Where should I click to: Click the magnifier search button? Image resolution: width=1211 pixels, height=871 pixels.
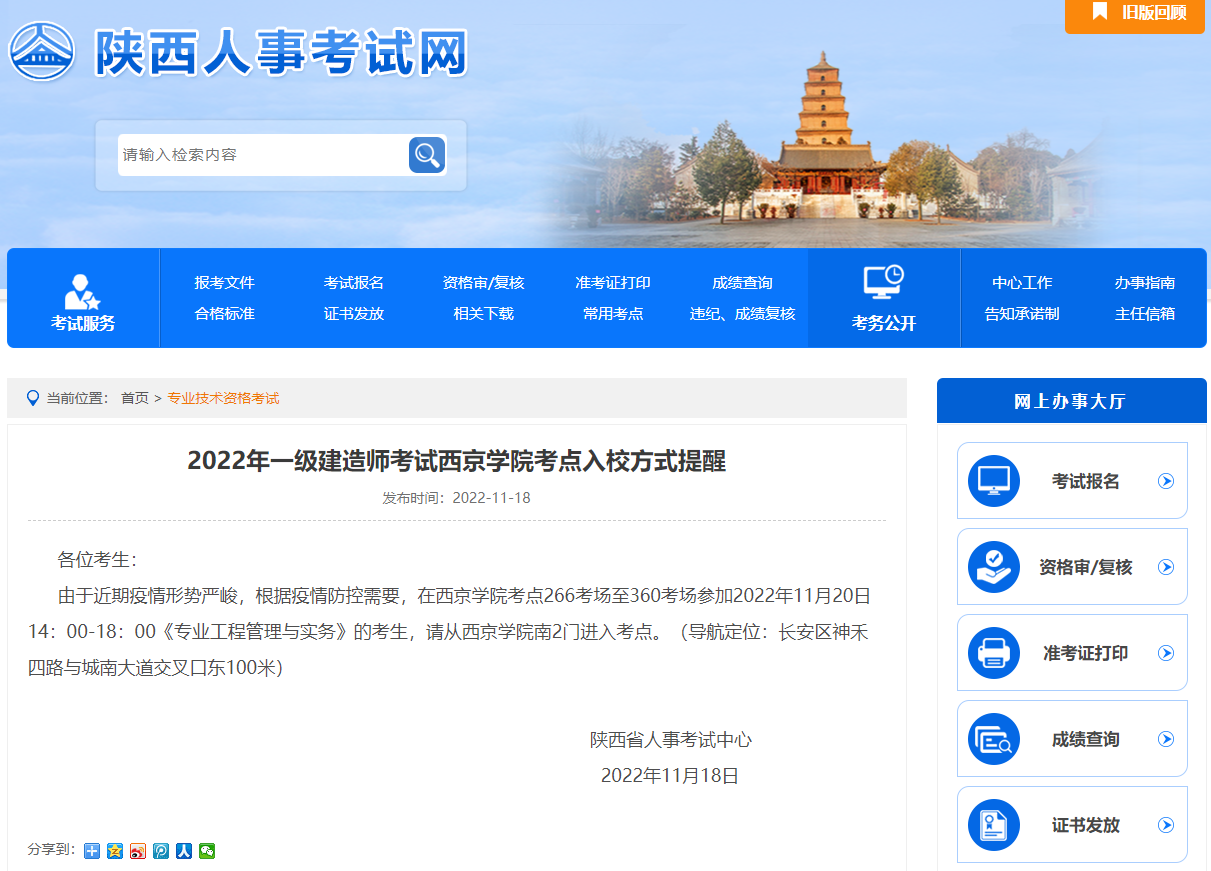click(x=427, y=155)
